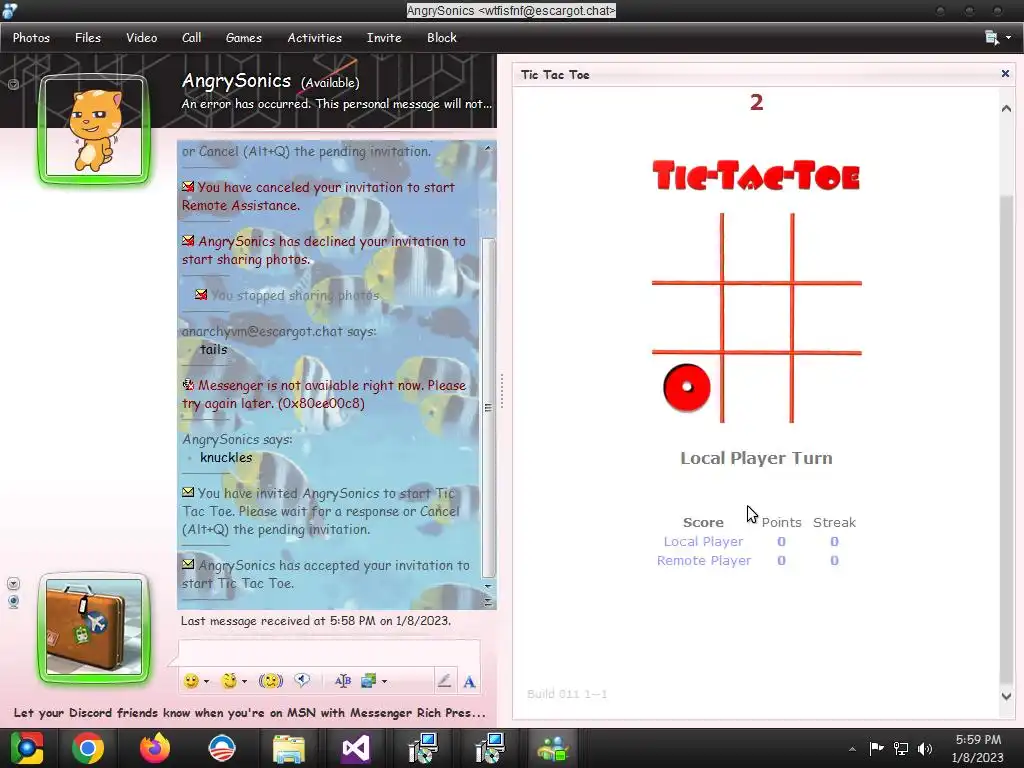Open the Start button on taskbar
The image size is (1024, 768).
25,748
